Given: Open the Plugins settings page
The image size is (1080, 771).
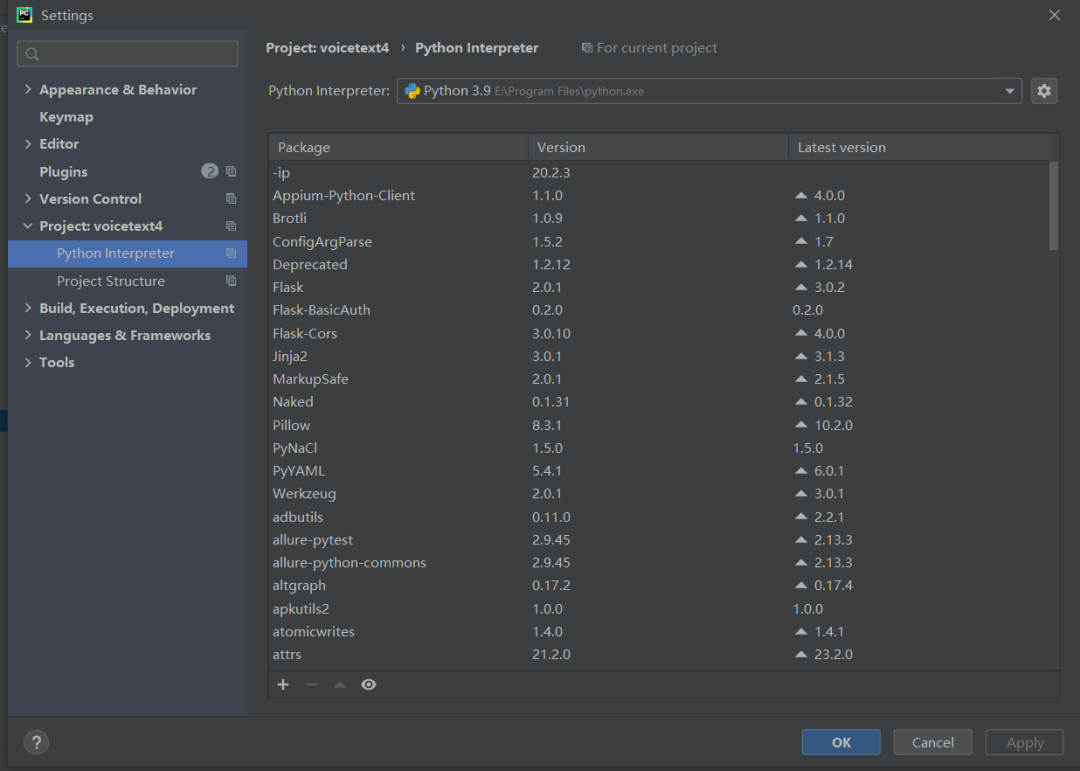Looking at the screenshot, I should pos(63,172).
